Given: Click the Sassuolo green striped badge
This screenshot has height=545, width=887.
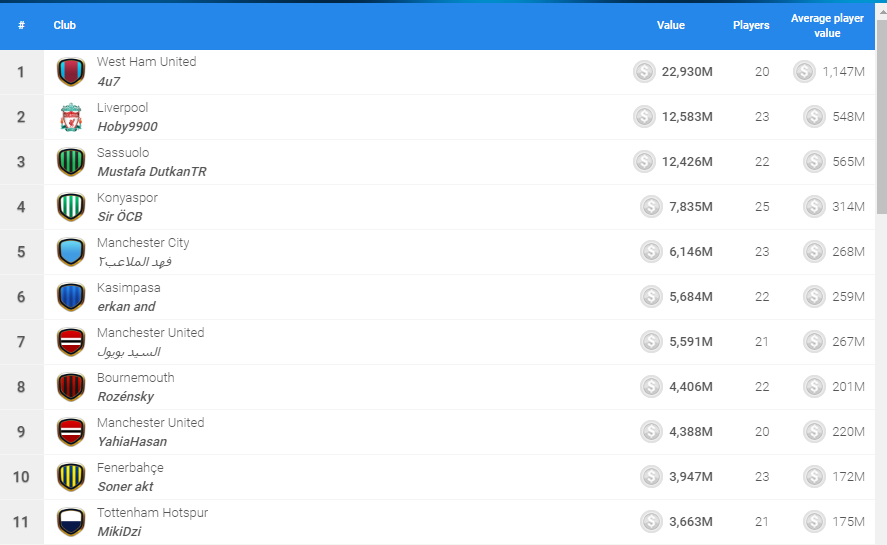Looking at the screenshot, I should [x=71, y=162].
